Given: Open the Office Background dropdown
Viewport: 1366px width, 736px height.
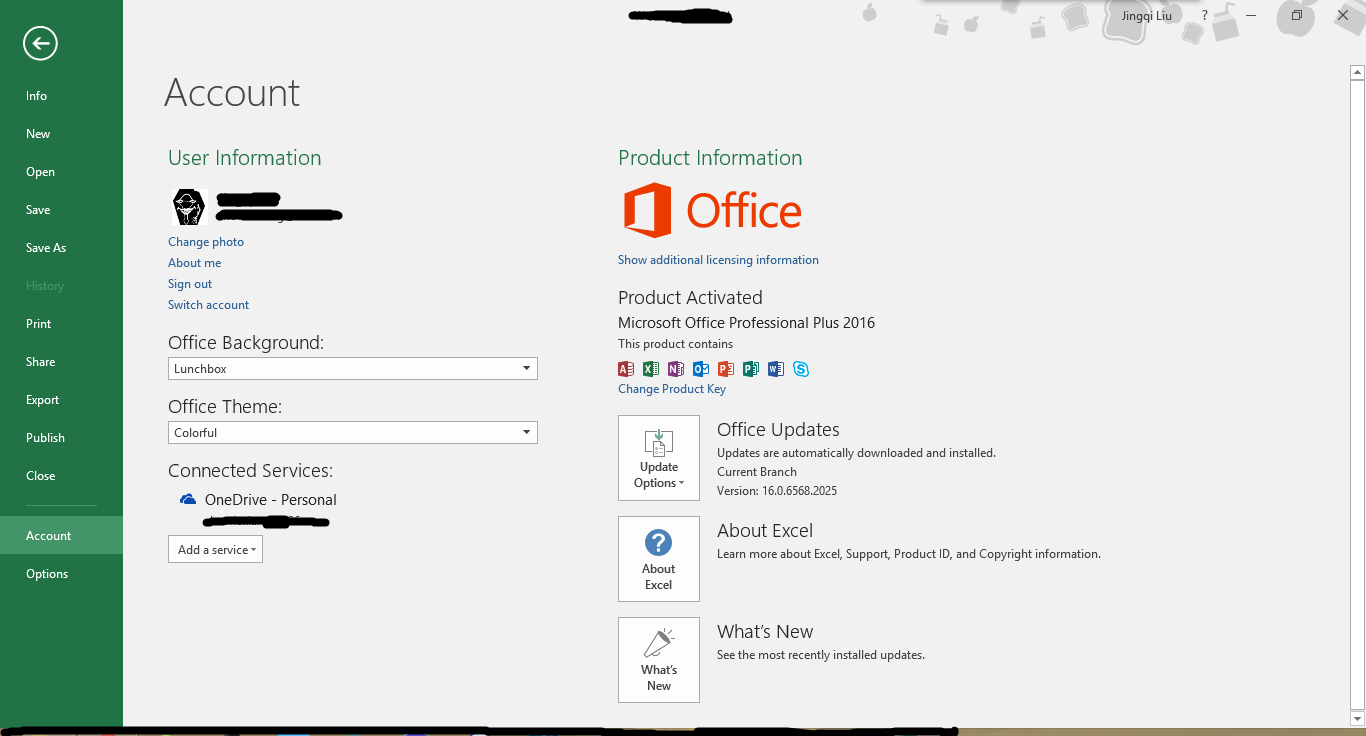Looking at the screenshot, I should tap(353, 368).
